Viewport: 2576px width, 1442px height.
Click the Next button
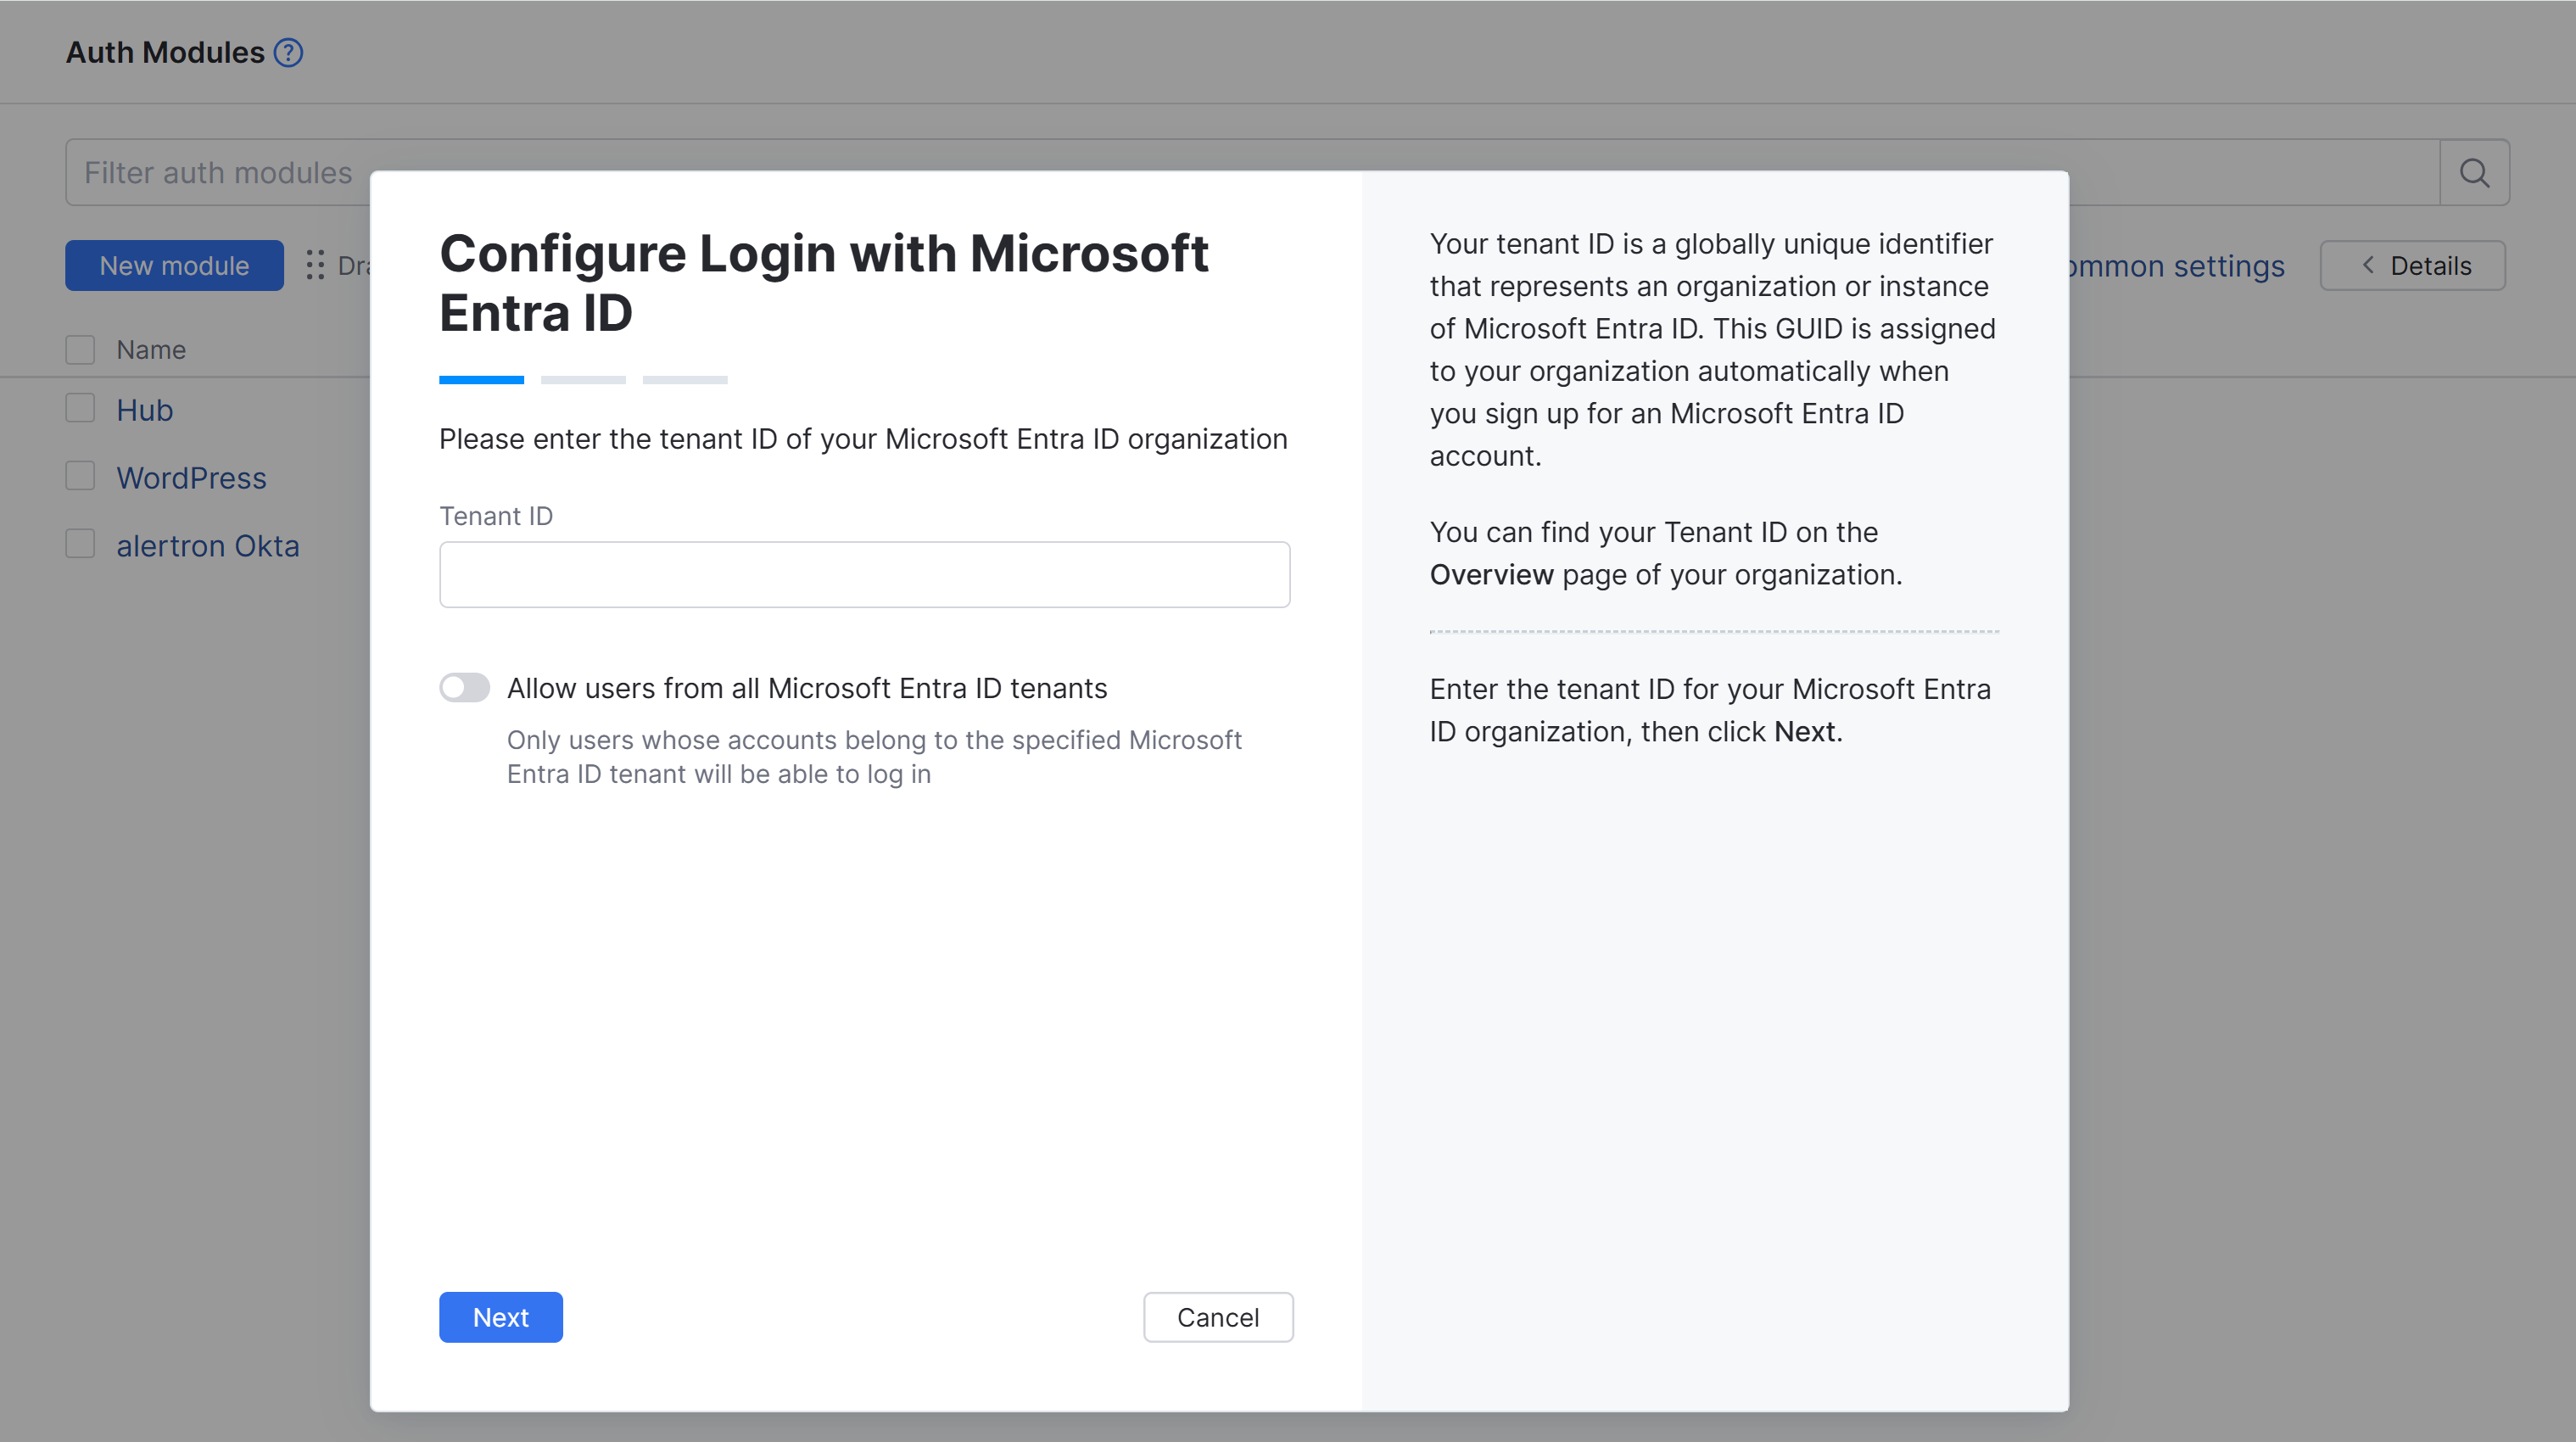(x=500, y=1317)
